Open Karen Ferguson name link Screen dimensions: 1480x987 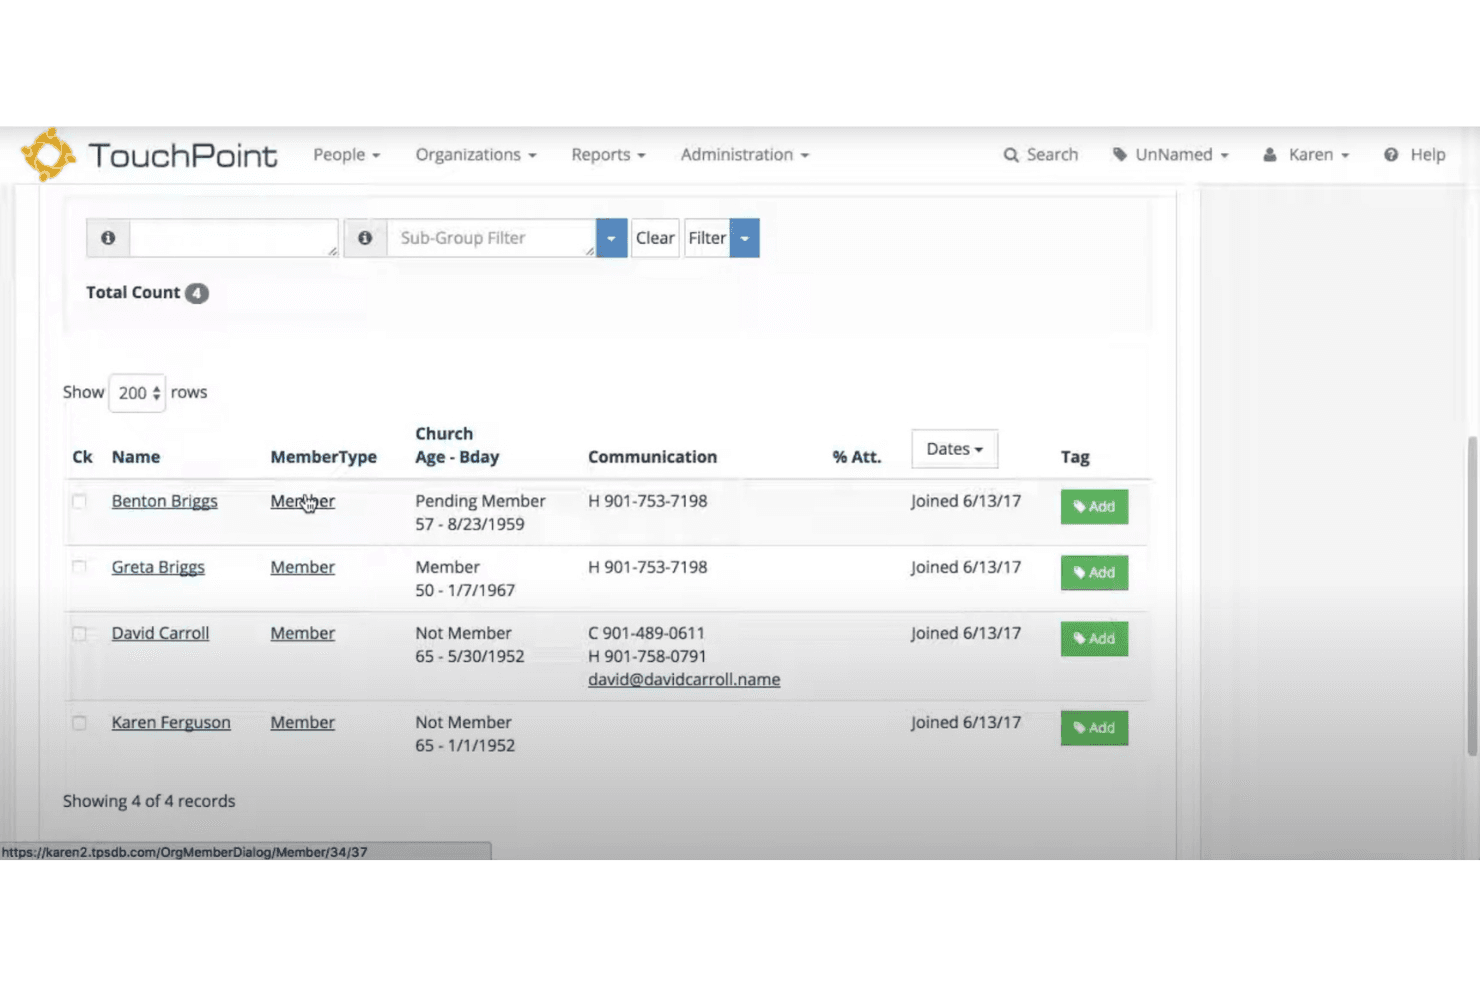point(171,722)
